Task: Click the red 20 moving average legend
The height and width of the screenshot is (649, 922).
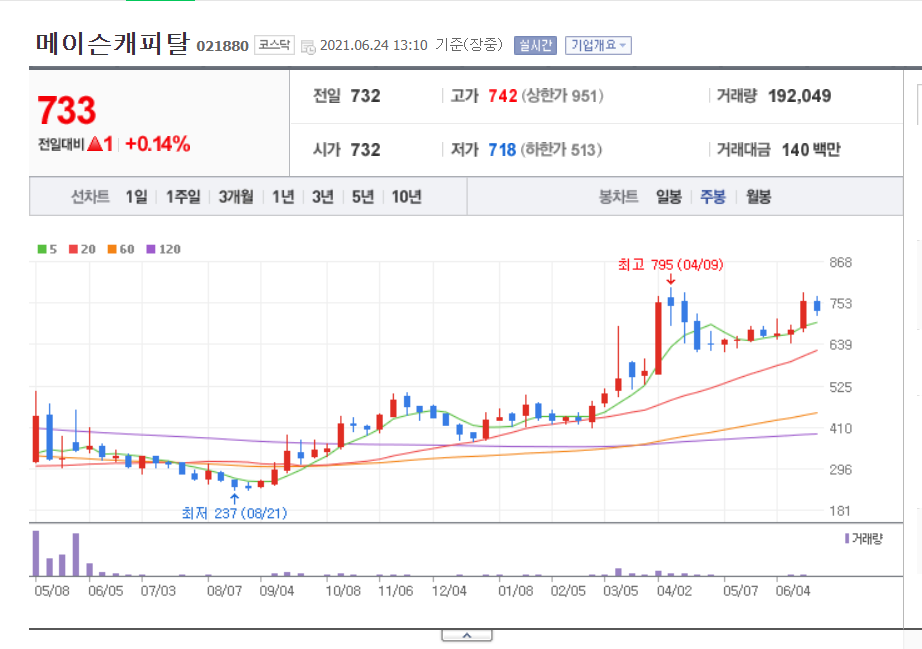Action: click(82, 249)
